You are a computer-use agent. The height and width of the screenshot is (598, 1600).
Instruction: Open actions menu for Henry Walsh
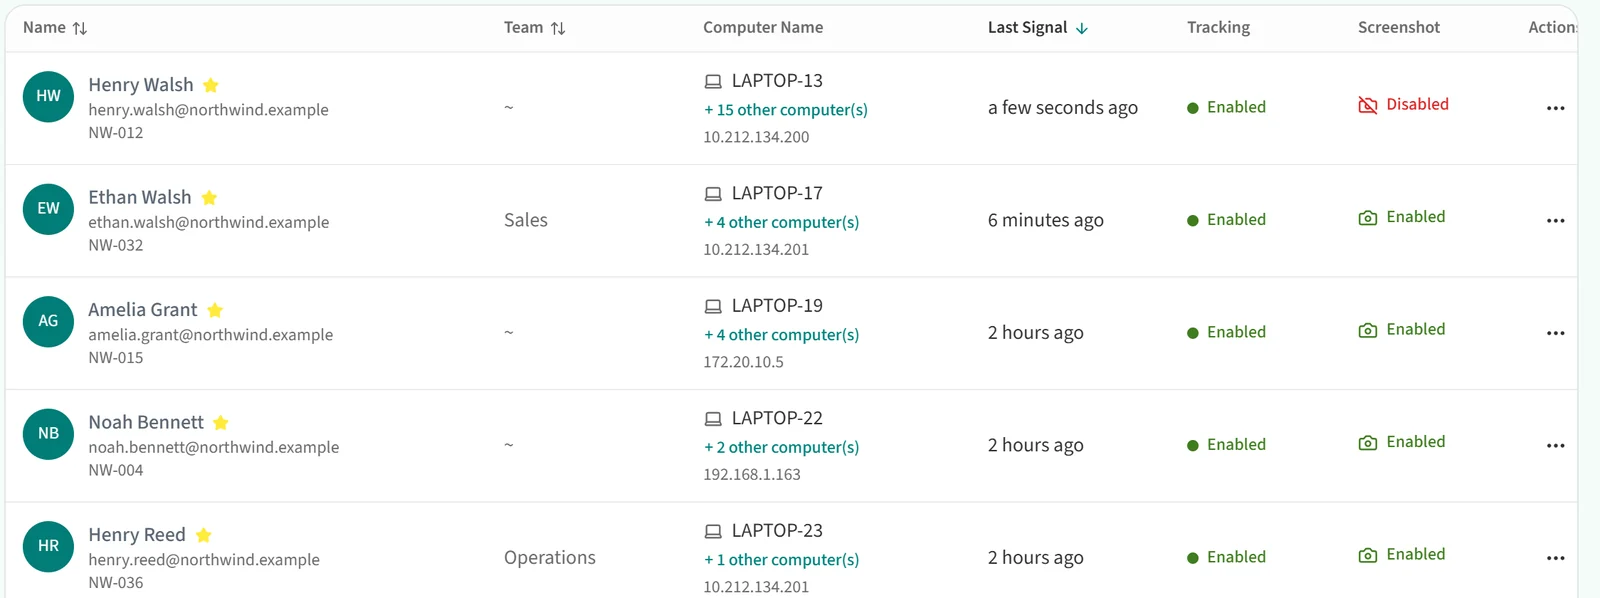click(1555, 108)
